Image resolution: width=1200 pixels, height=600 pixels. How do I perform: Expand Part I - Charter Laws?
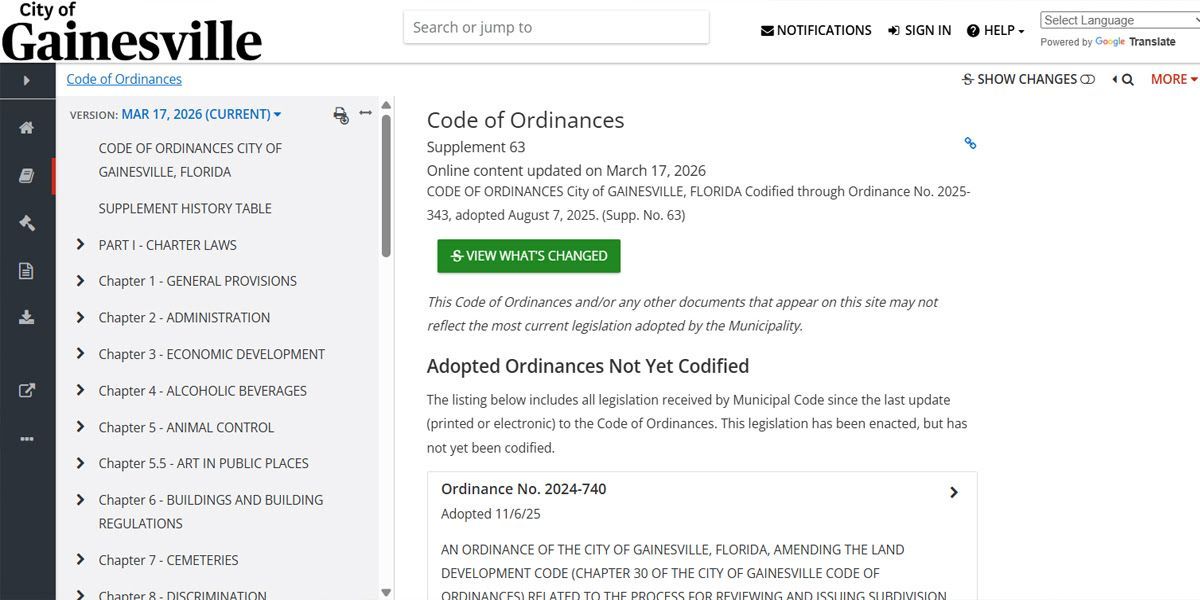(x=80, y=244)
